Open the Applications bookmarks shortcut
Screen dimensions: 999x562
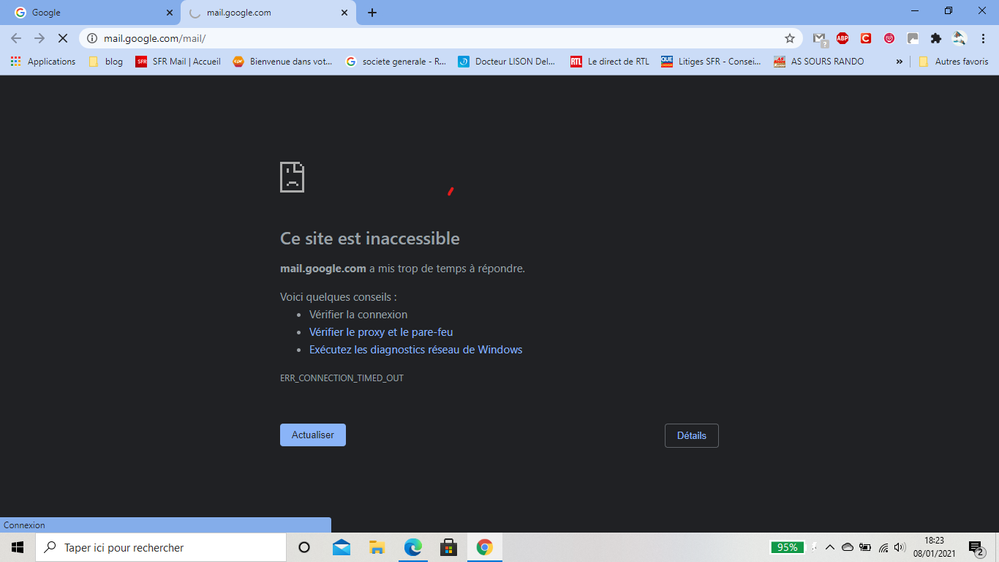[x=43, y=61]
